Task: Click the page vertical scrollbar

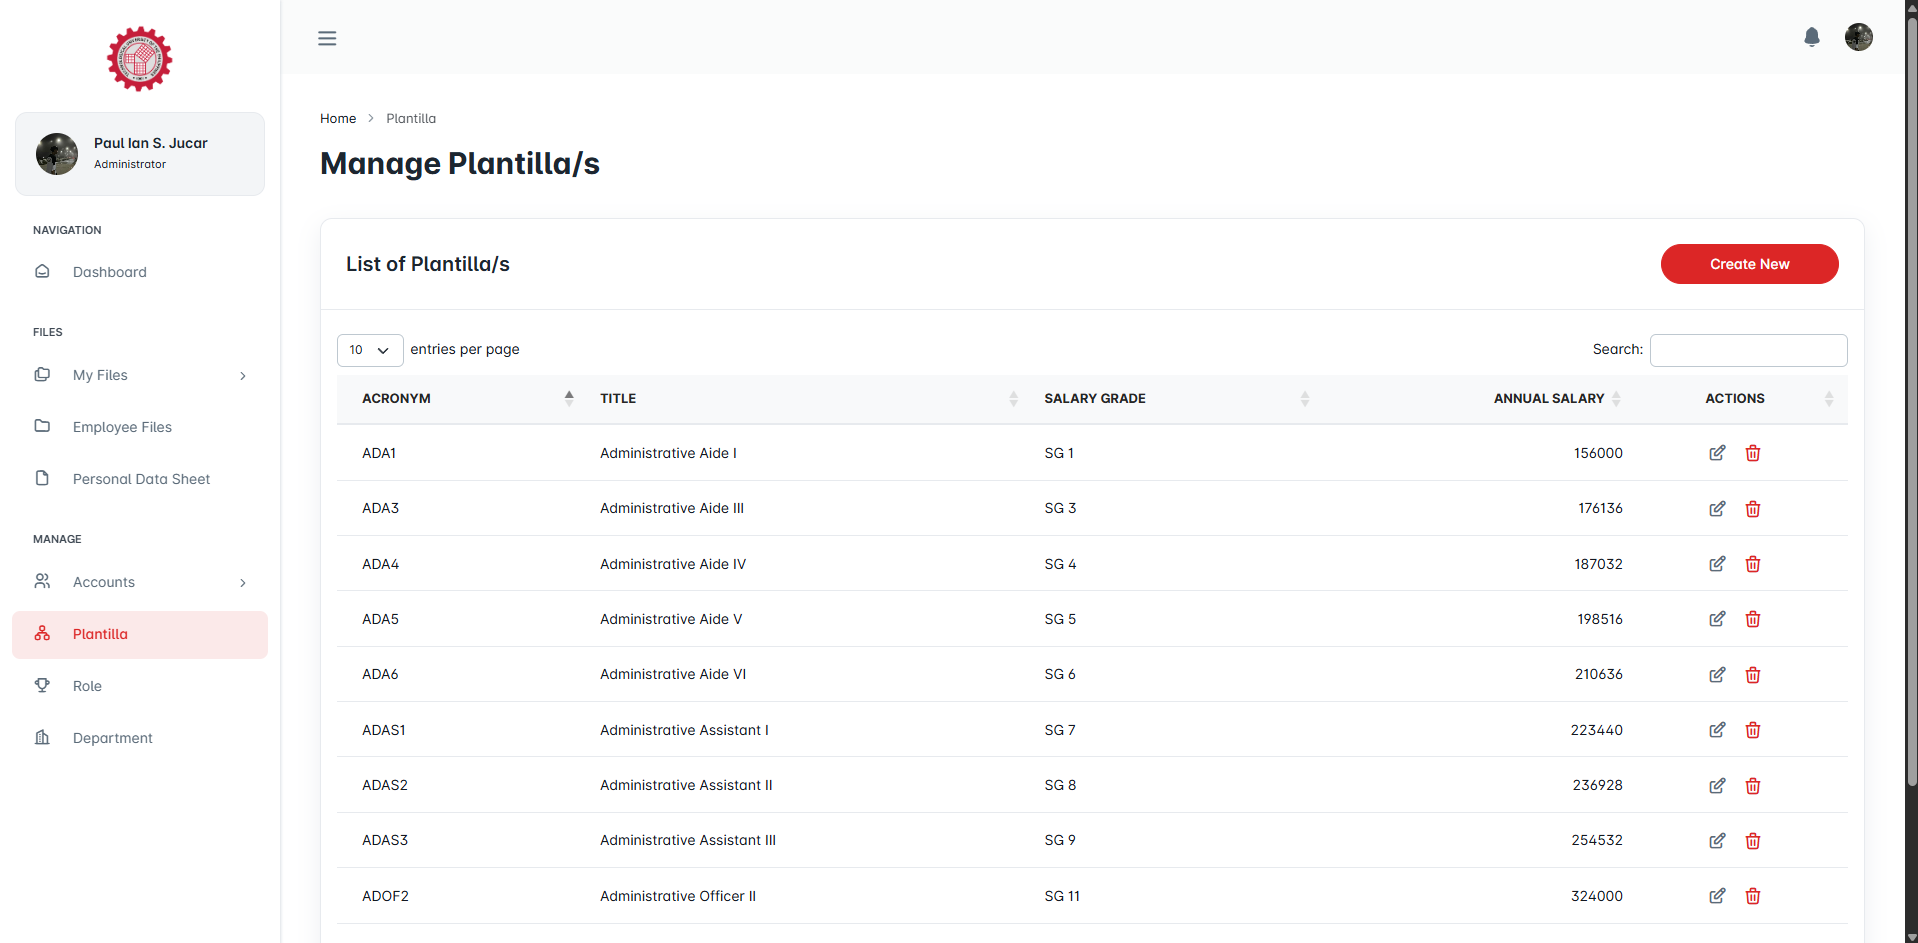Action: pyautogui.click(x=1911, y=400)
